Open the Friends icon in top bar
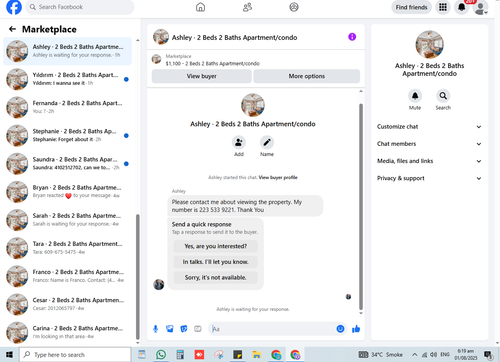Screen dimensions: 500x362 247,7
